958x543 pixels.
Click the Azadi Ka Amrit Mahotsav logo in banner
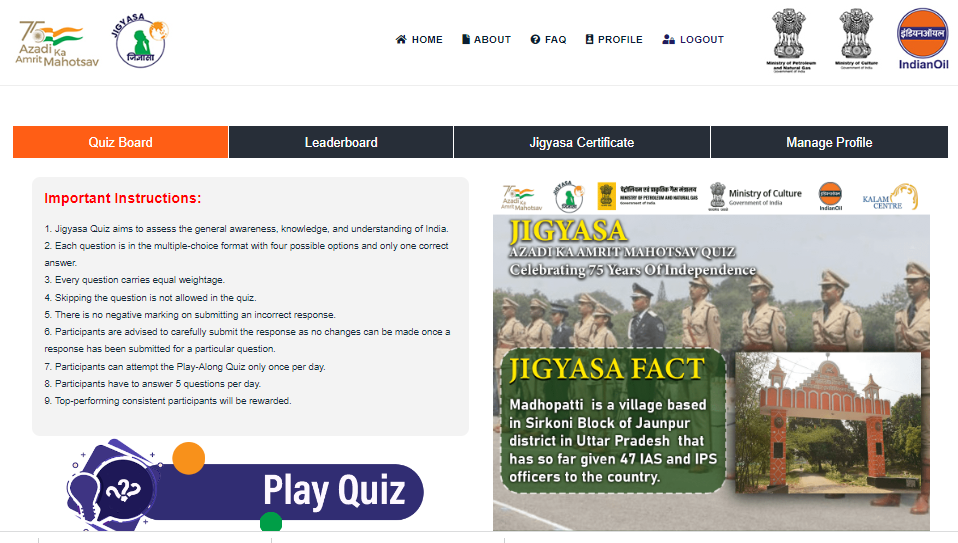point(521,197)
